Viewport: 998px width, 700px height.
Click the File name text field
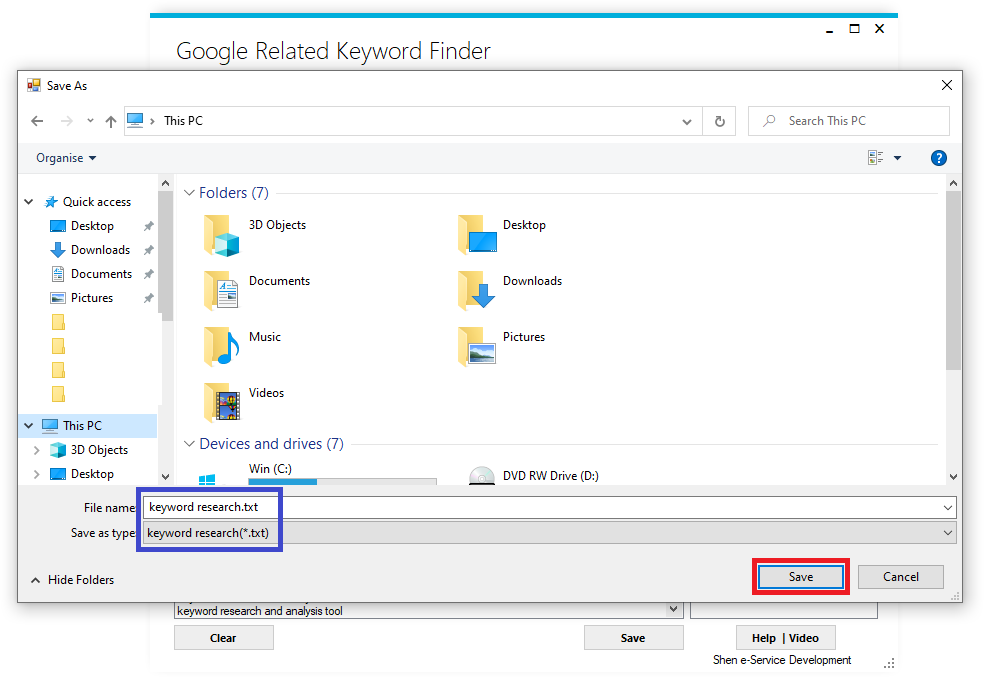(x=540, y=507)
